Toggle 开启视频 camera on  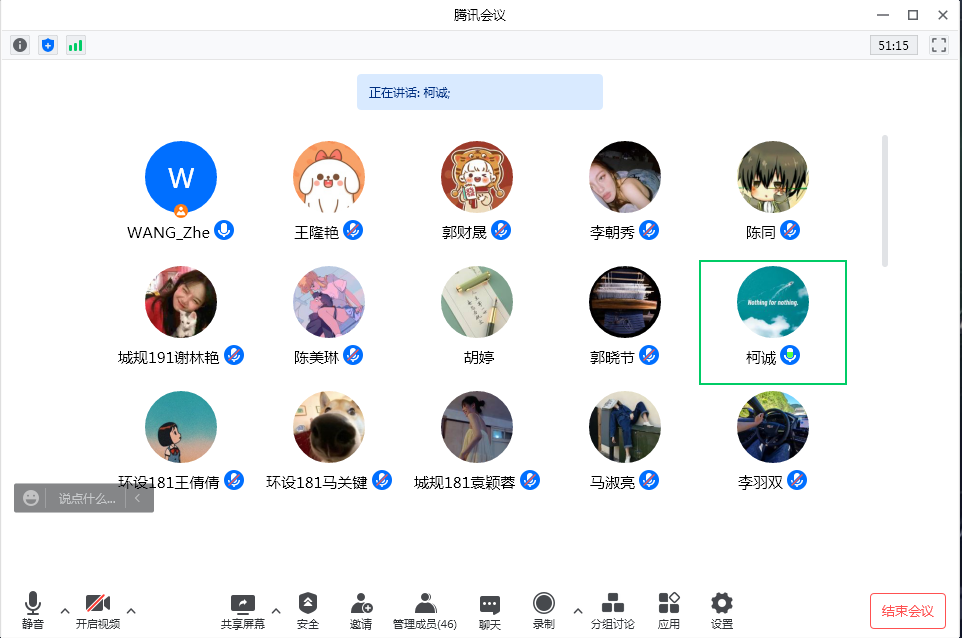[97, 609]
